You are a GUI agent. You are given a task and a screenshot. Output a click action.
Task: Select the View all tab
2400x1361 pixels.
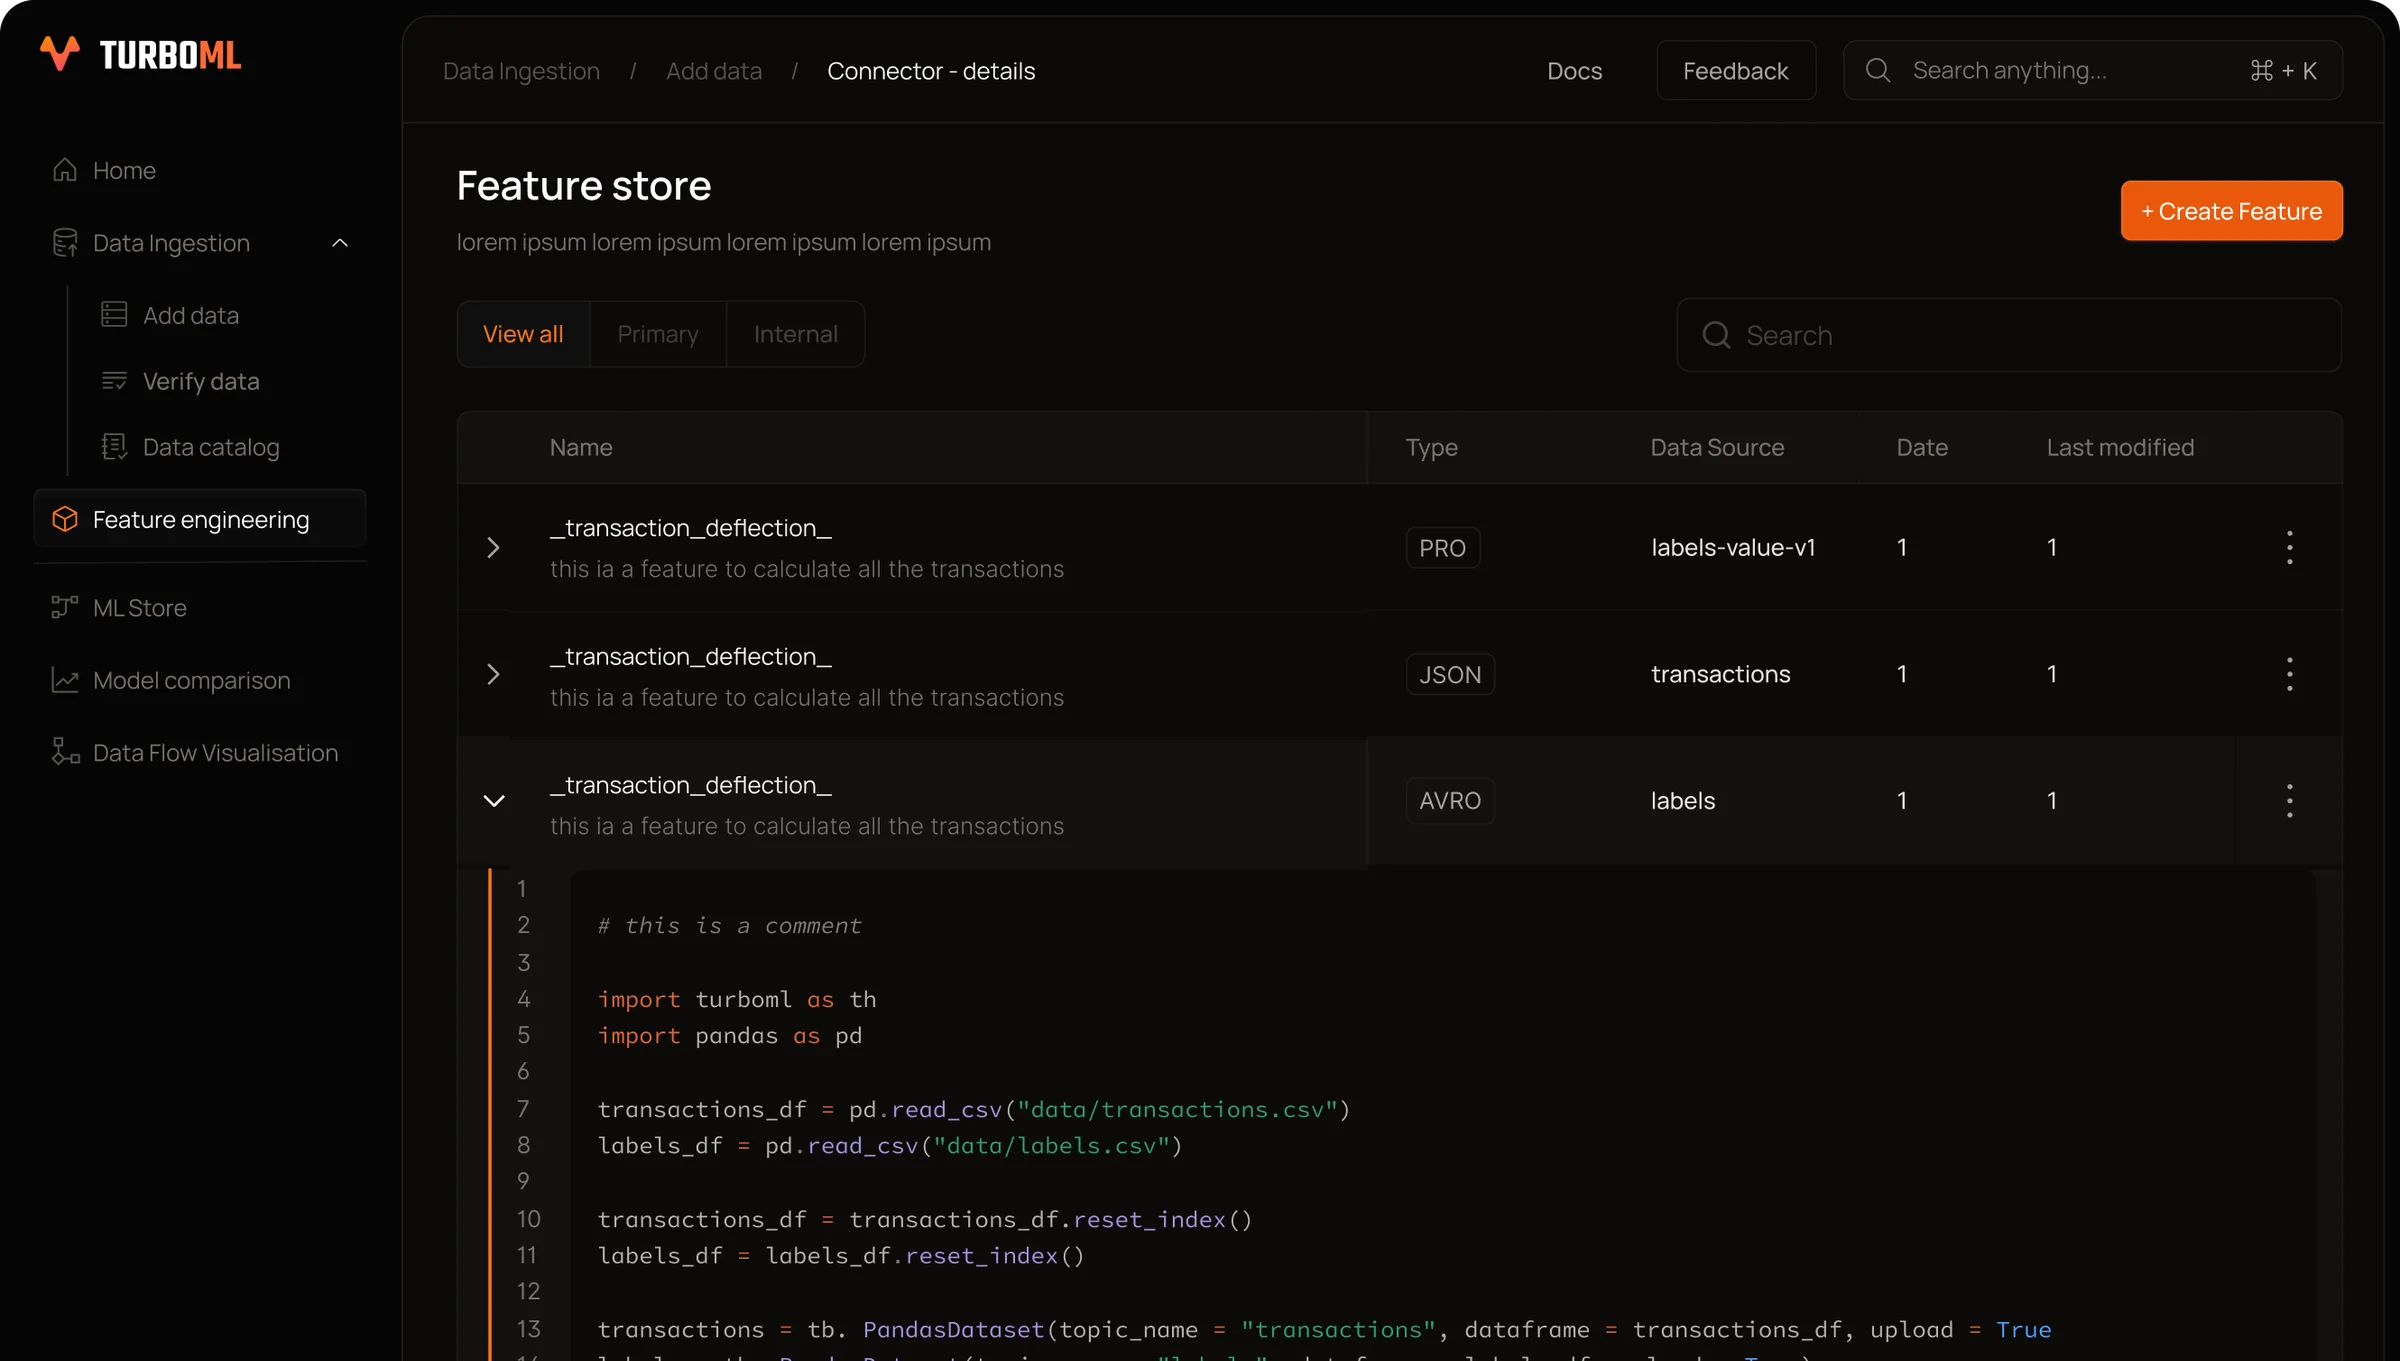pos(523,334)
